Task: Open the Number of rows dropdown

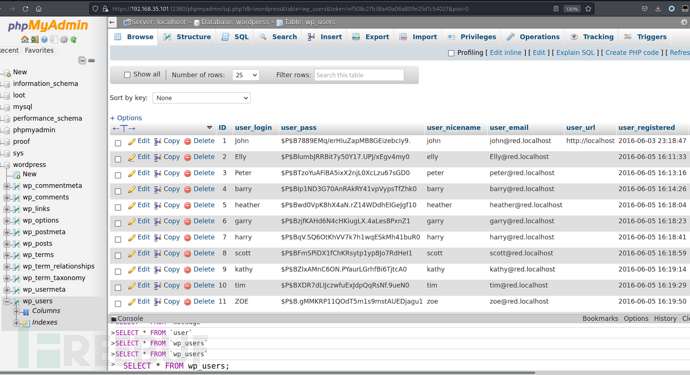Action: tap(246, 75)
